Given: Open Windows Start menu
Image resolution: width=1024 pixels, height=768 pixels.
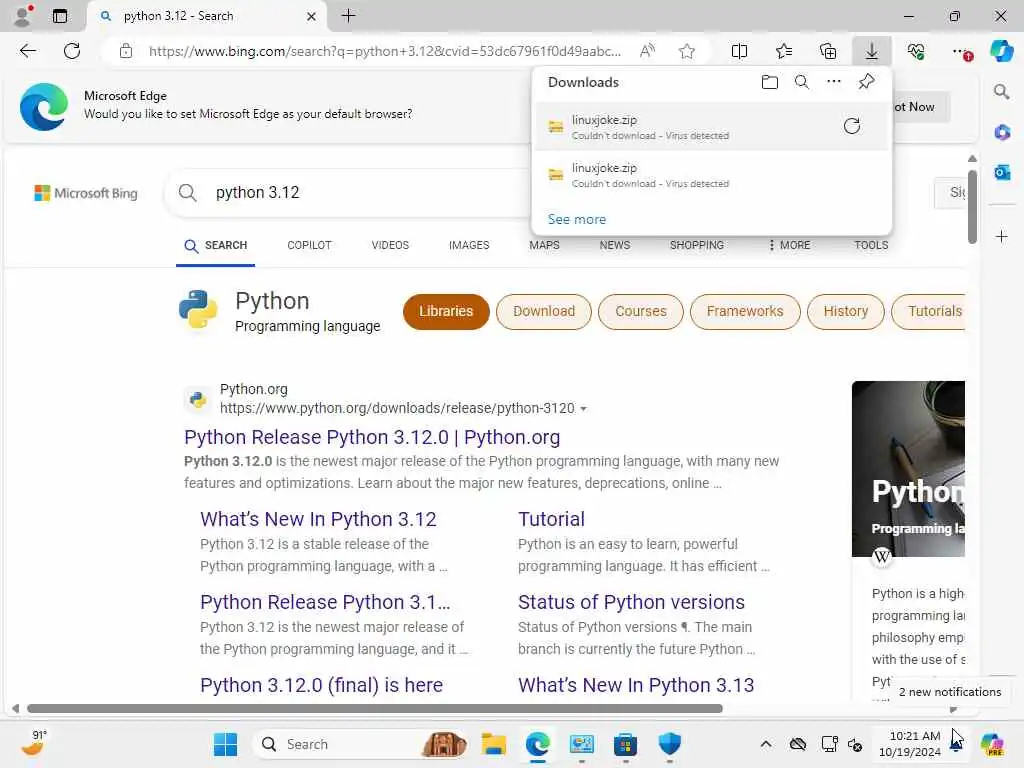Looking at the screenshot, I should [225, 744].
